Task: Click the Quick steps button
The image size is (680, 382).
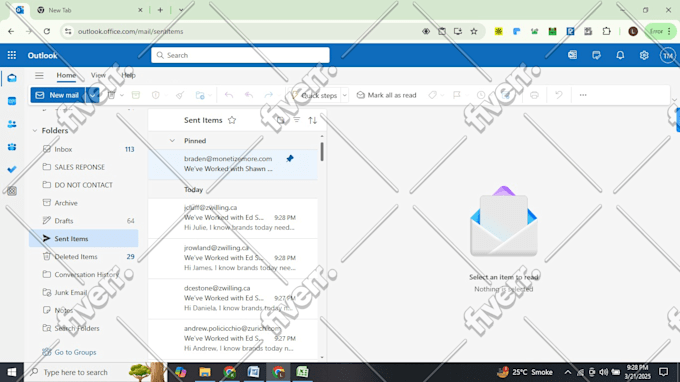Action: [315, 95]
